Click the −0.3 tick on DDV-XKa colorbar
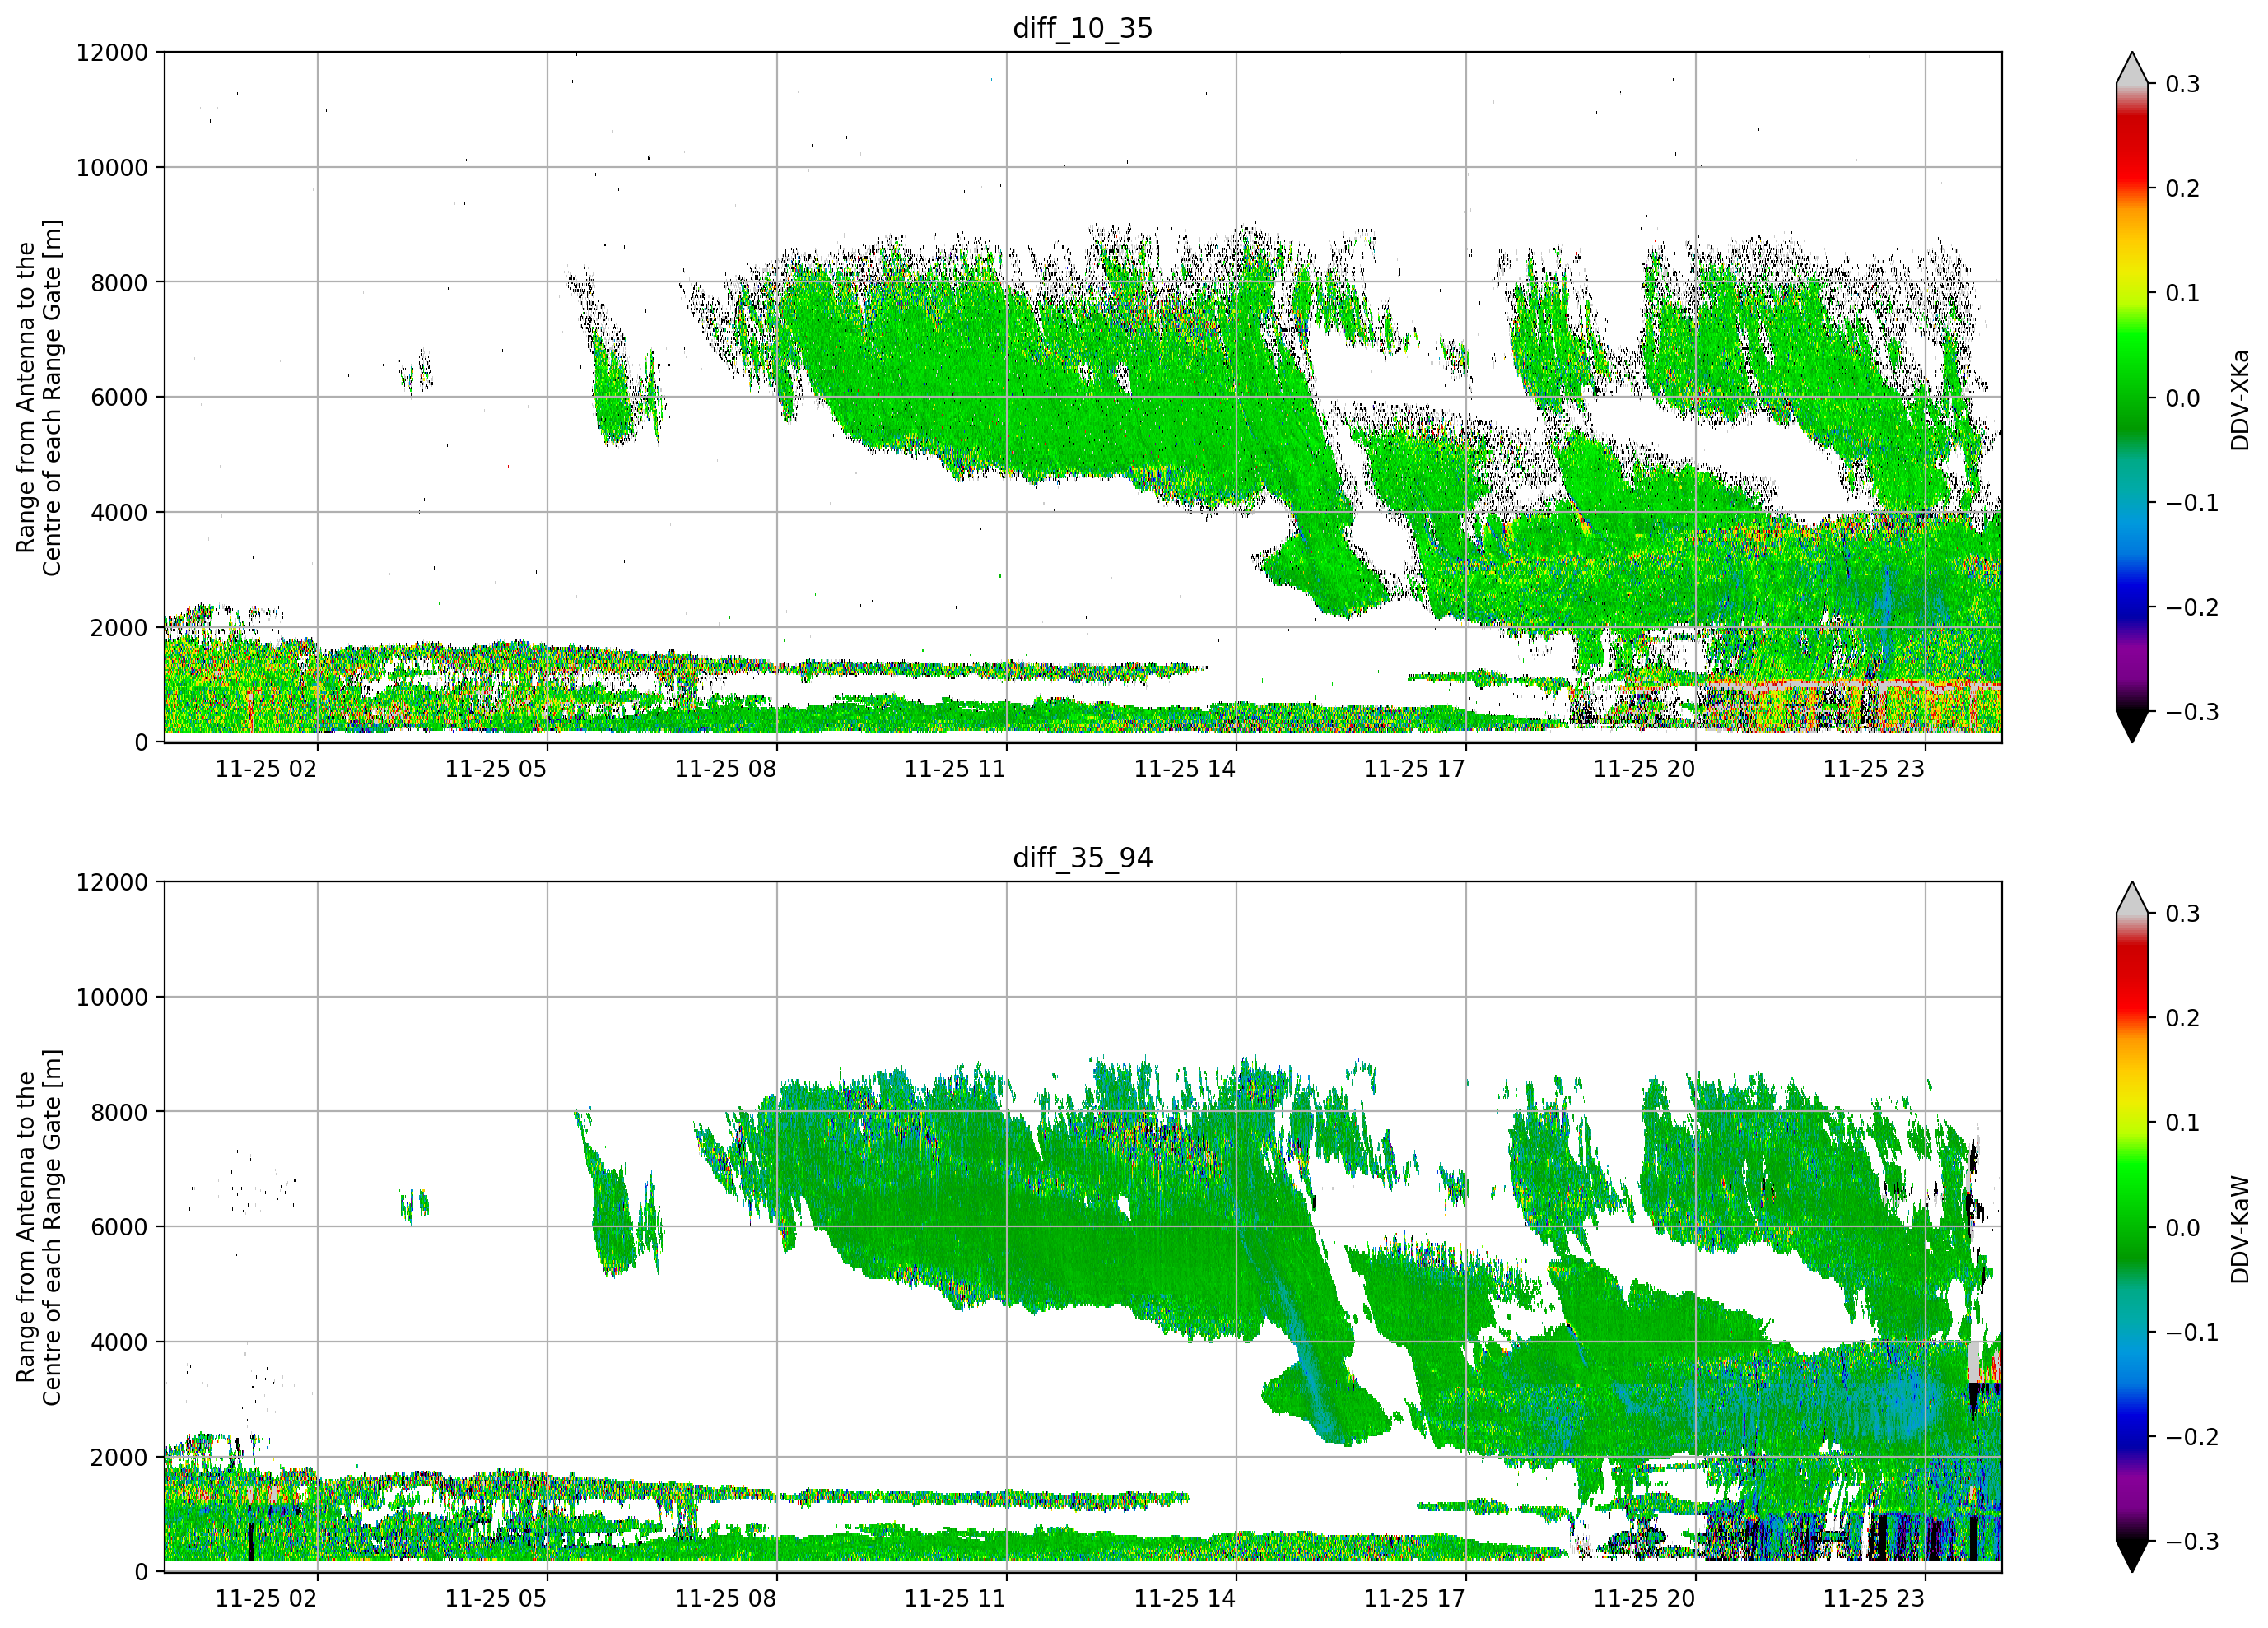This screenshot has width=2268, height=1628. [x=2192, y=713]
